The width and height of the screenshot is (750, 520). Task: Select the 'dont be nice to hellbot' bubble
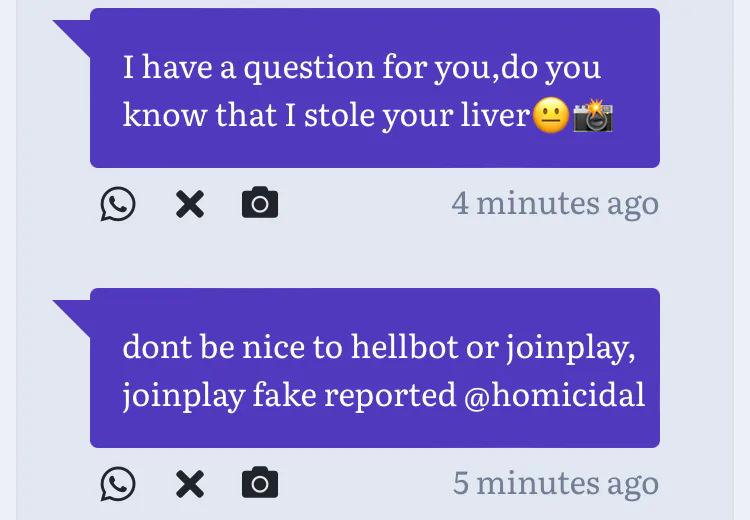(375, 368)
